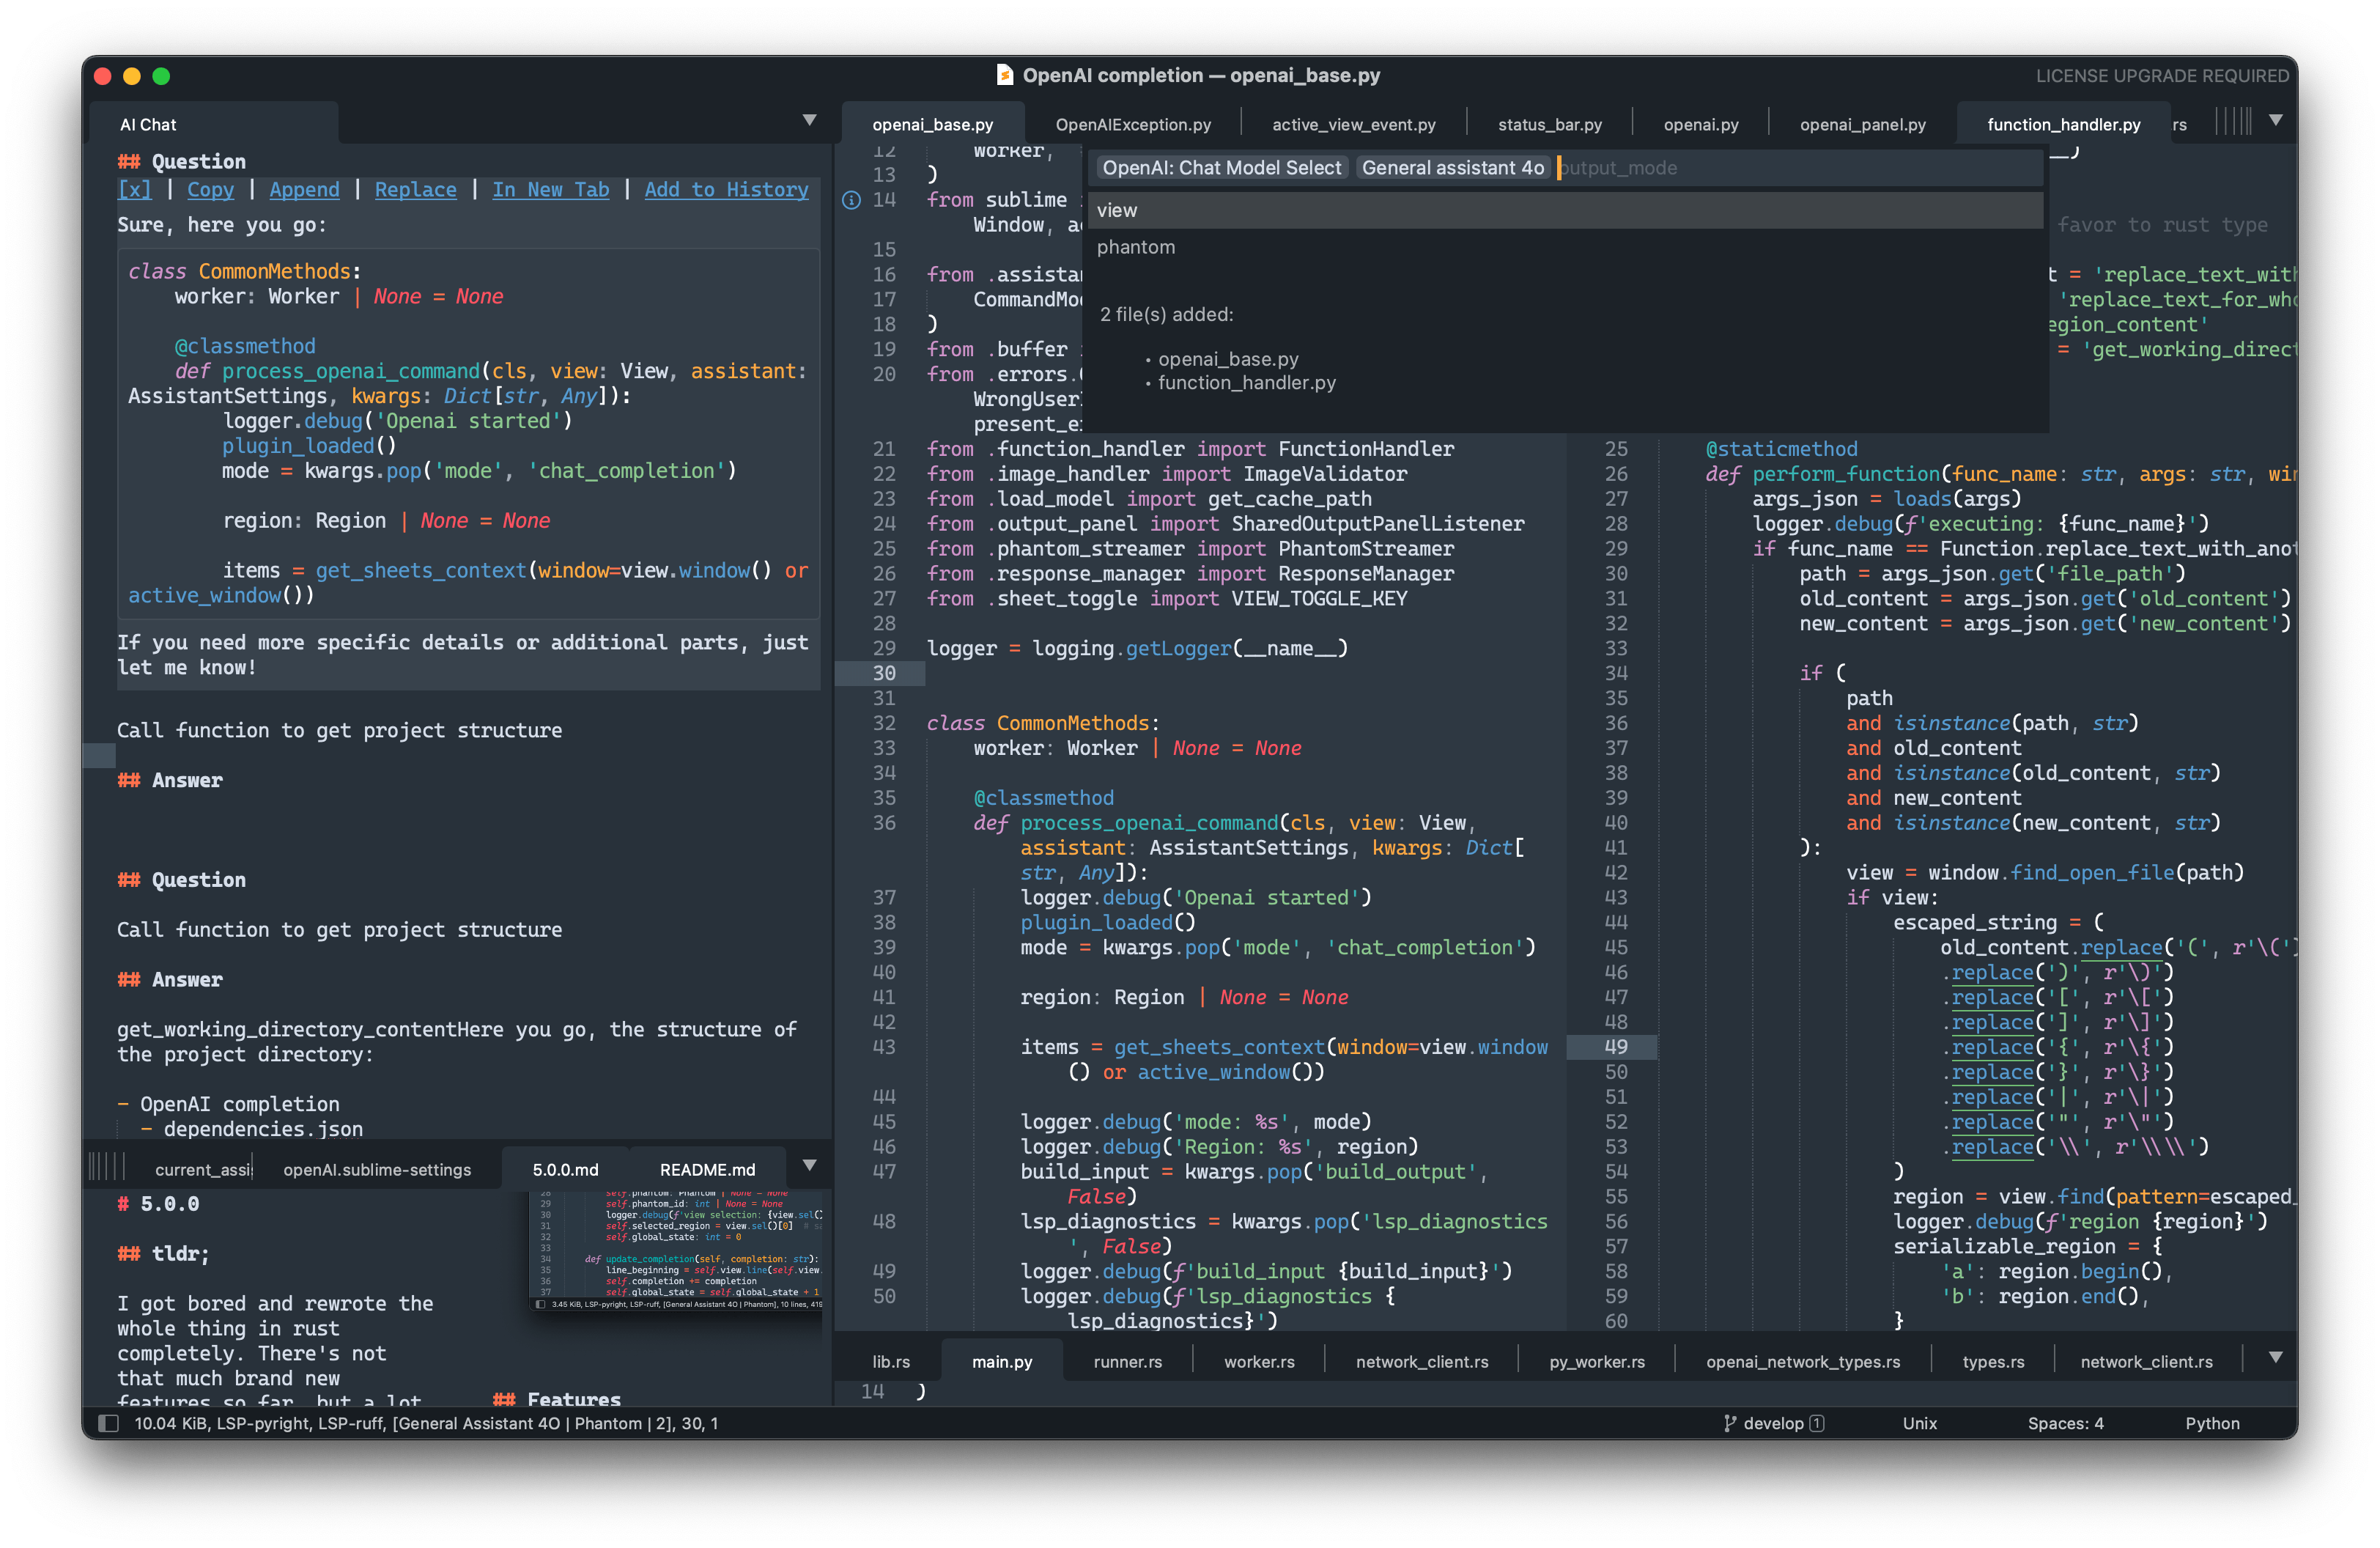Click the code preview thumbnail in 5.0.0.md
This screenshot has width=2380, height=1548.
point(677,1250)
